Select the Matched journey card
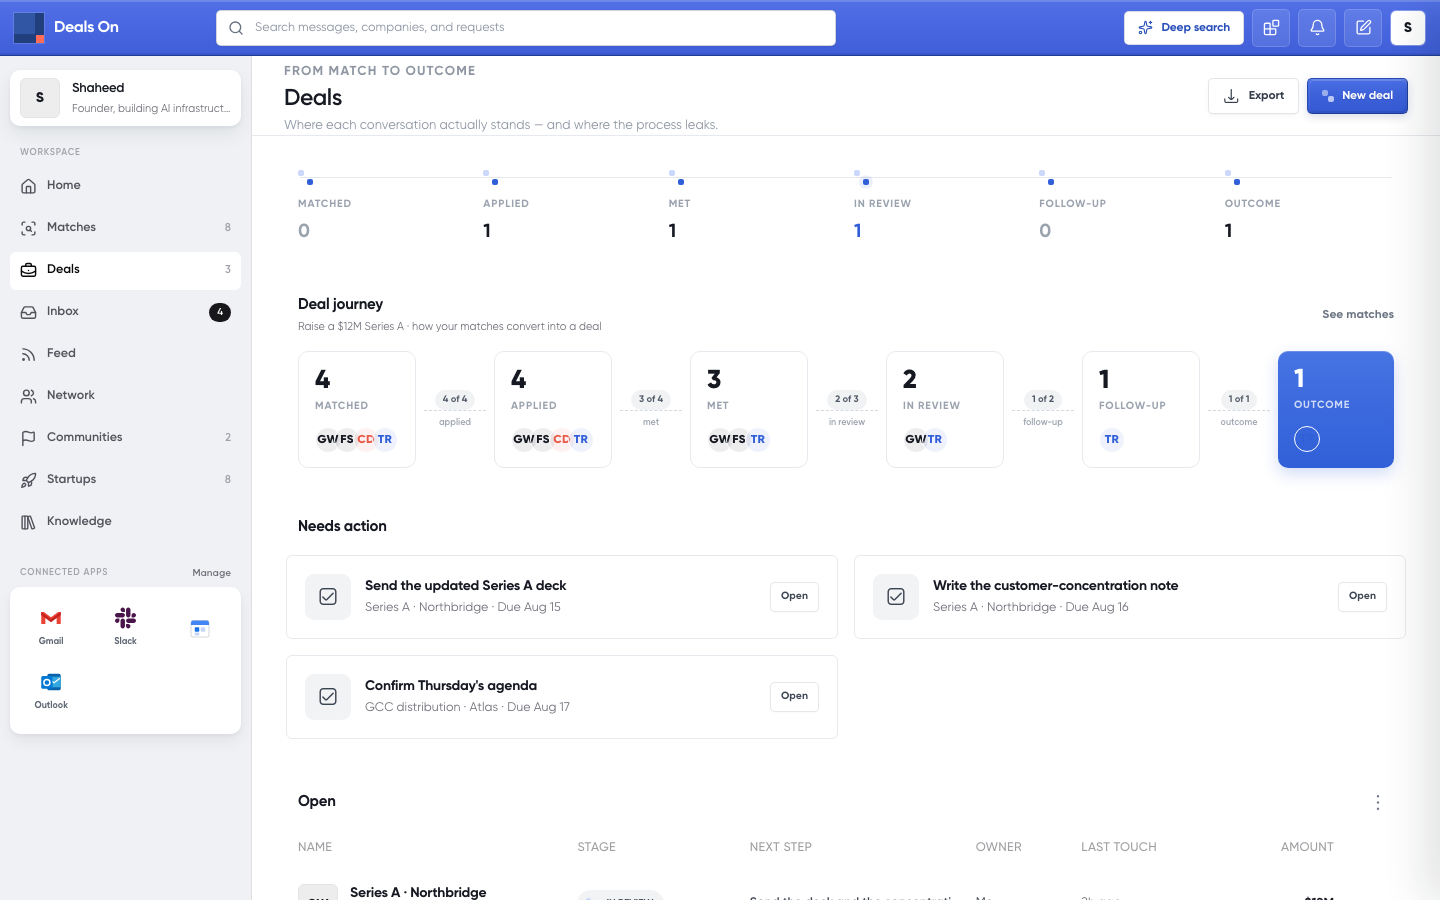The width and height of the screenshot is (1440, 900). tap(357, 409)
